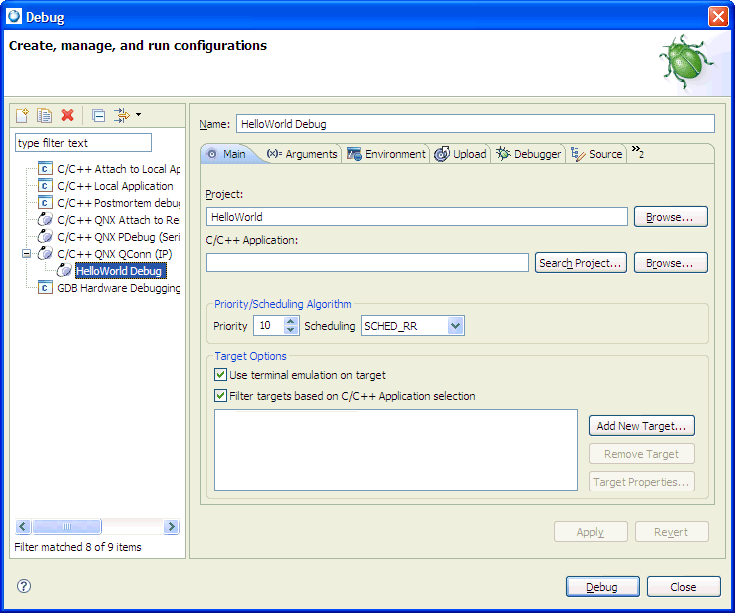Viewport: 735px width, 613px height.
Task: Click the Duplicate configuration icon
Action: click(45, 116)
